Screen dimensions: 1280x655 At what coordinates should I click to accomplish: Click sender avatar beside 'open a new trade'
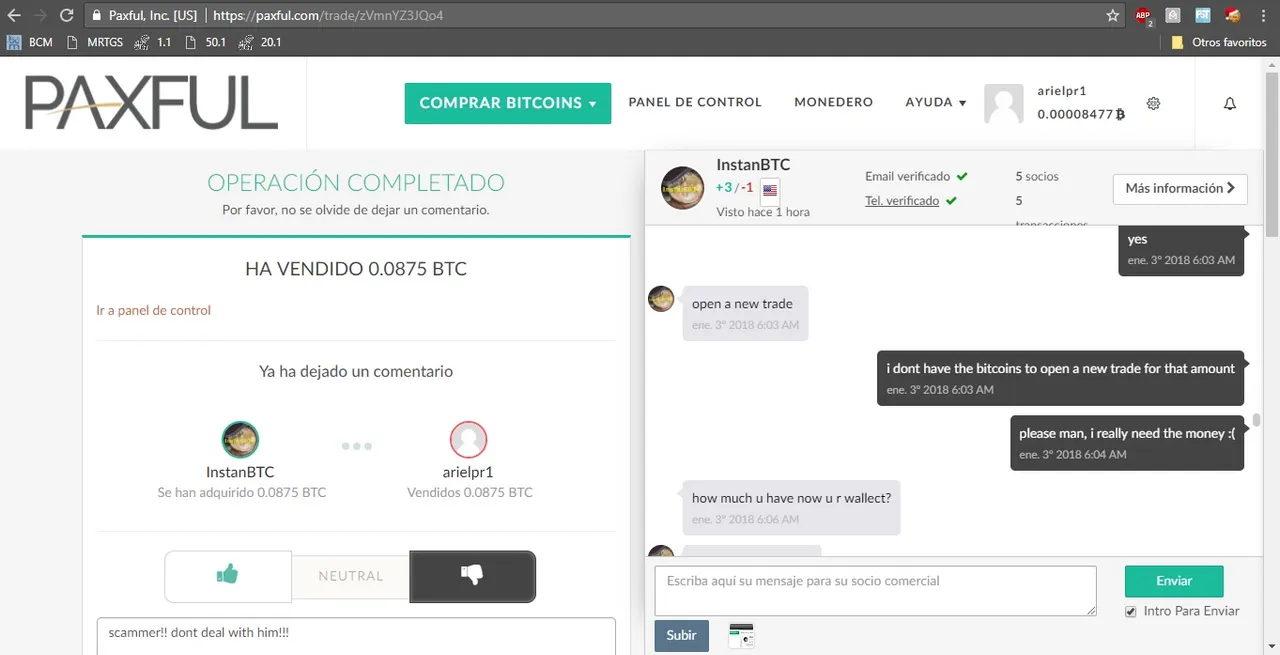pos(661,299)
